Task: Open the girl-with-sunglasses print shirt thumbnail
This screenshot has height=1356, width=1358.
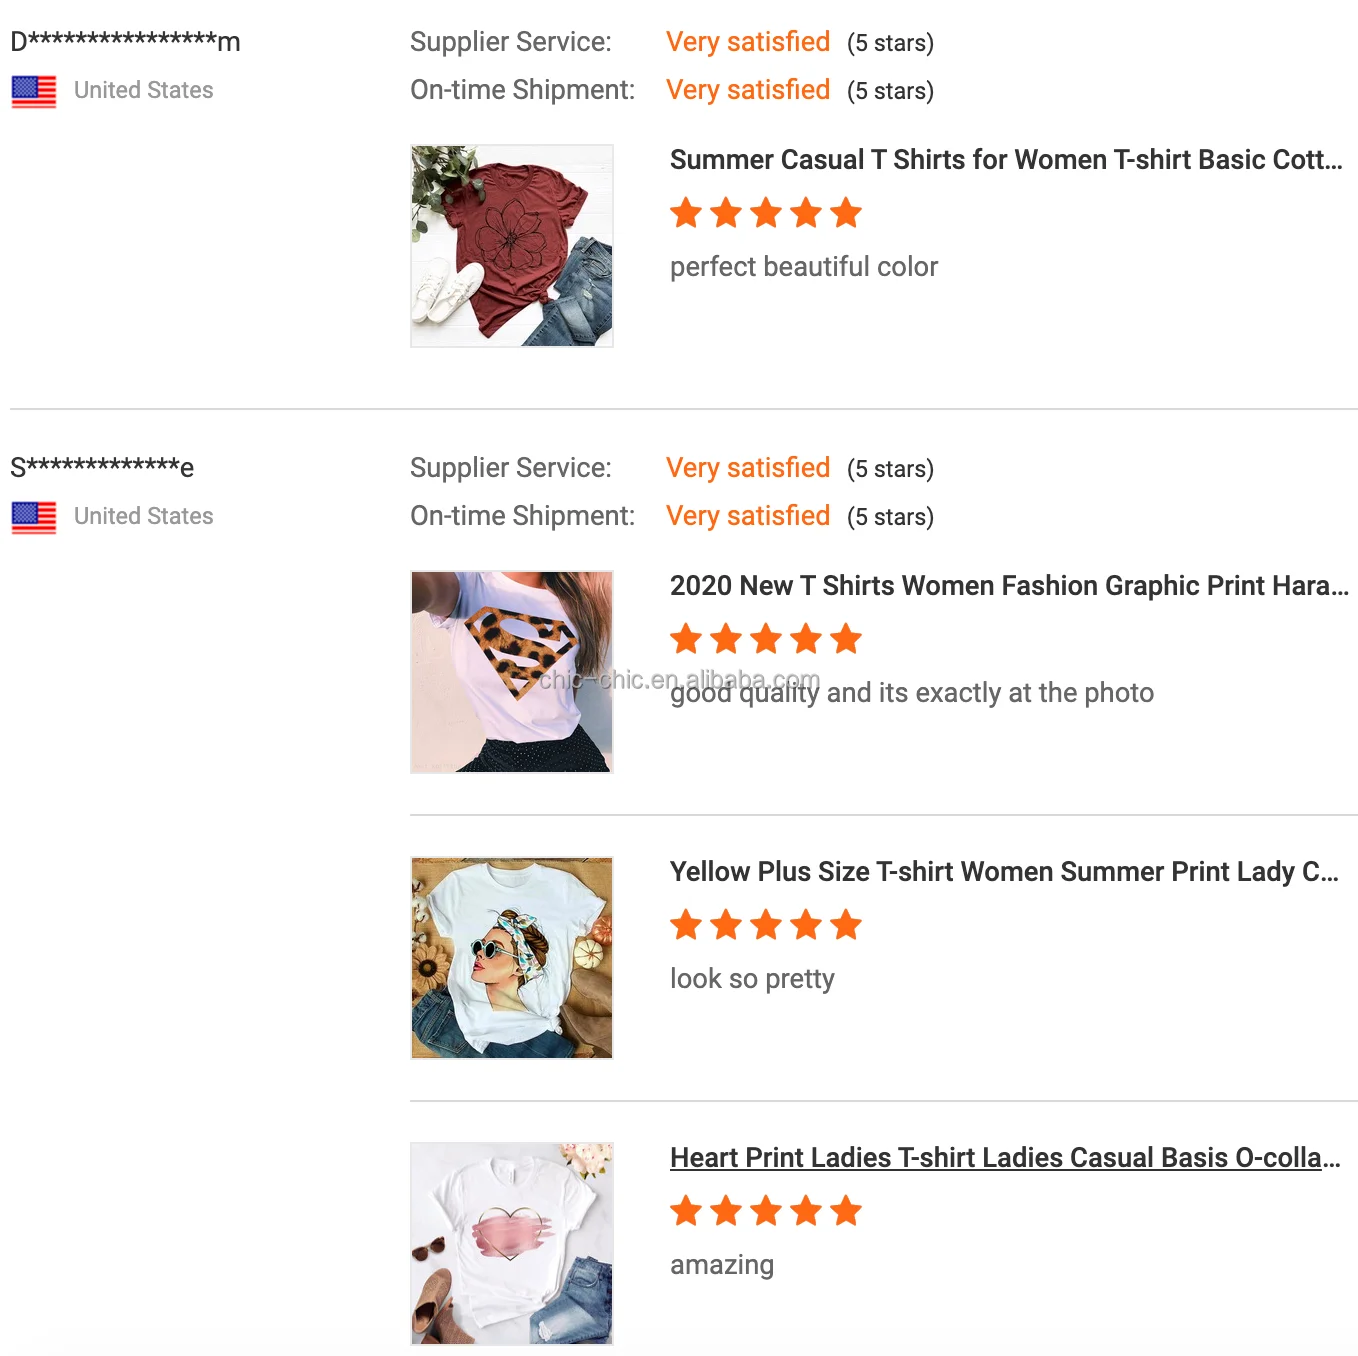Action: (511, 958)
